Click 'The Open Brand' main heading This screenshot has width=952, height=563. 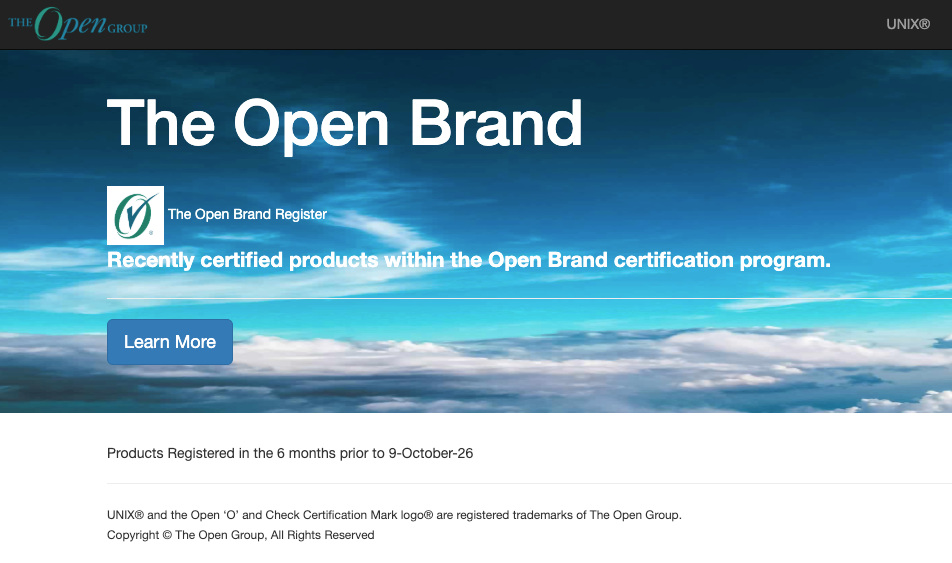[345, 124]
